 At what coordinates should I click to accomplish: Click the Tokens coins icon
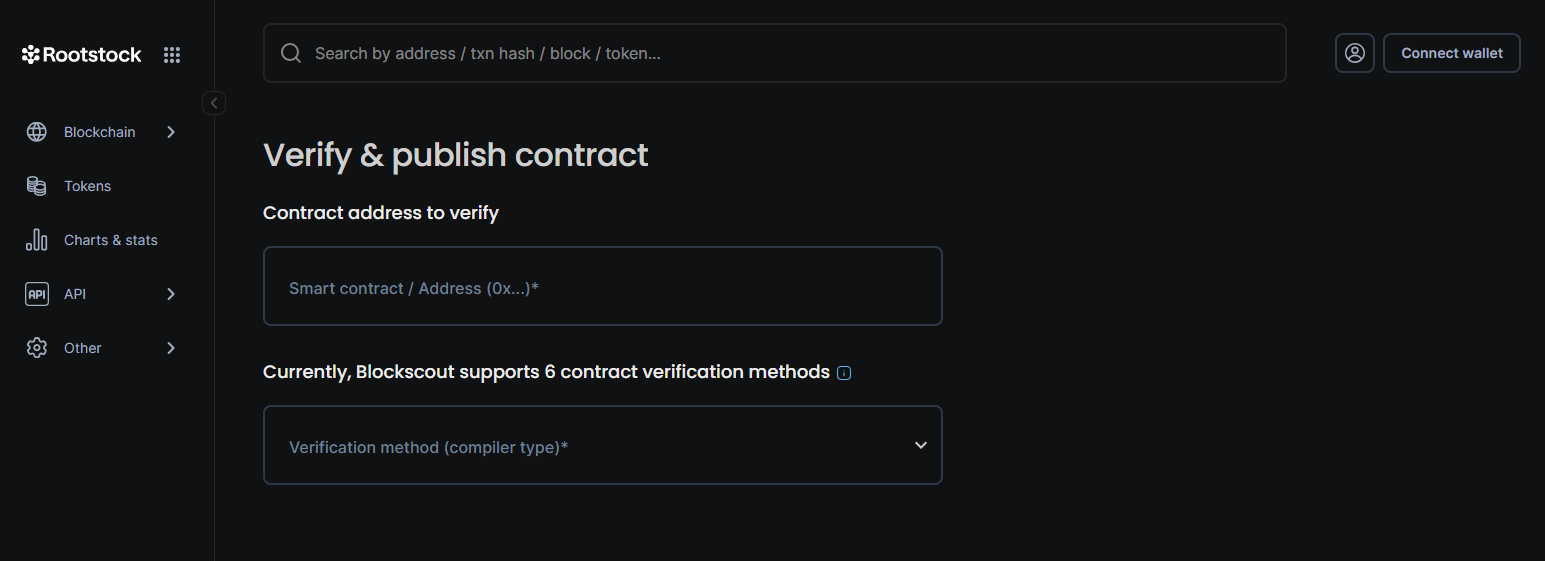tap(37, 186)
